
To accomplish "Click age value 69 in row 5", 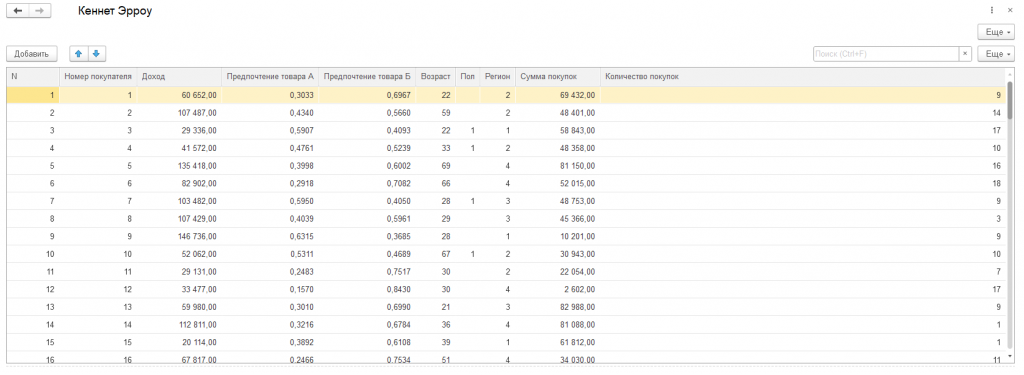I will [x=446, y=166].
